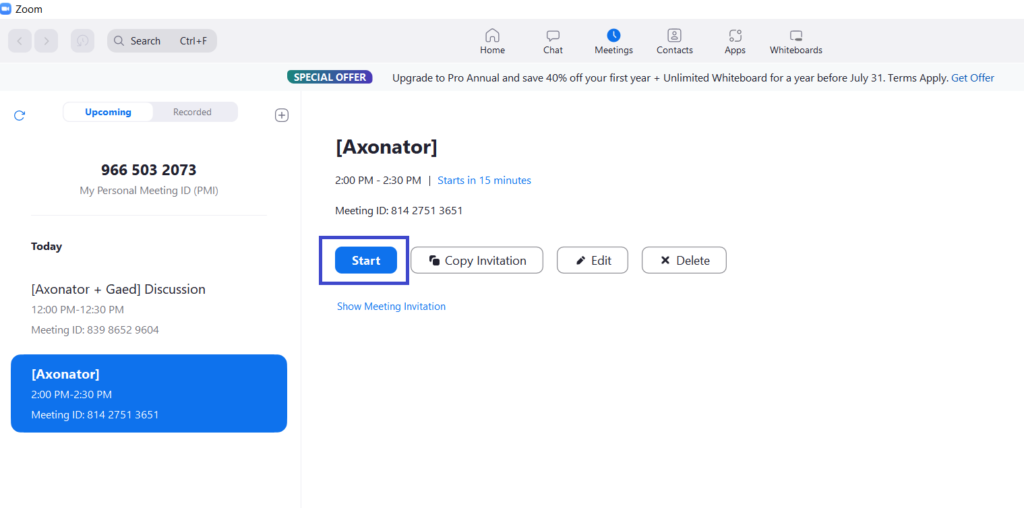Switch to the Upcoming tab

[108, 112]
